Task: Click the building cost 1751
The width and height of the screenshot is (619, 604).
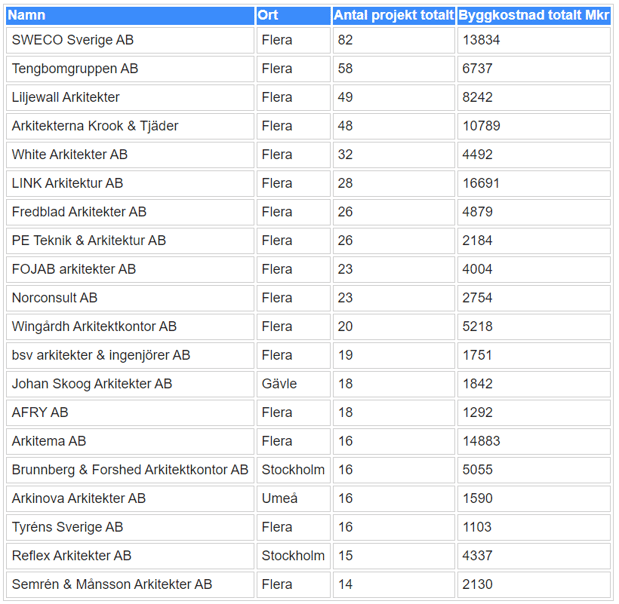Action: [534, 356]
